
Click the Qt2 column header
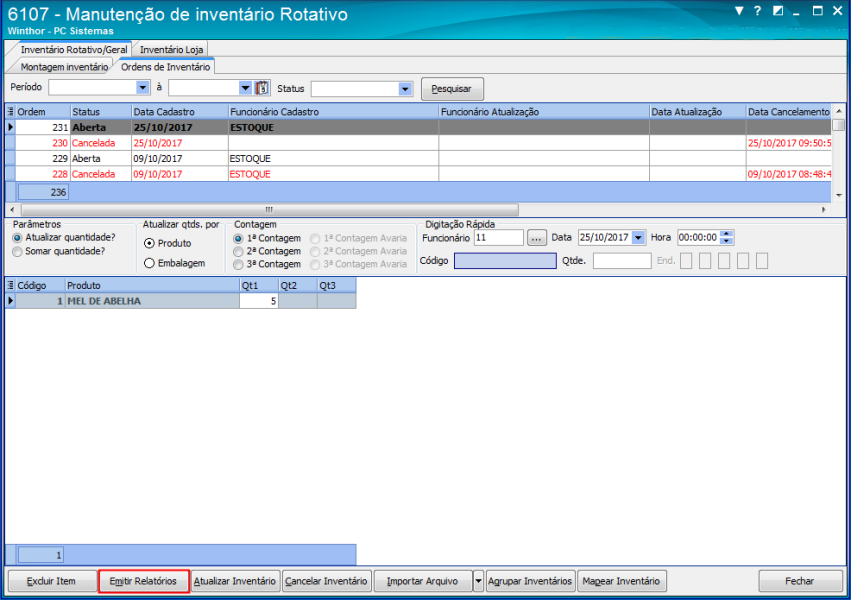point(298,285)
